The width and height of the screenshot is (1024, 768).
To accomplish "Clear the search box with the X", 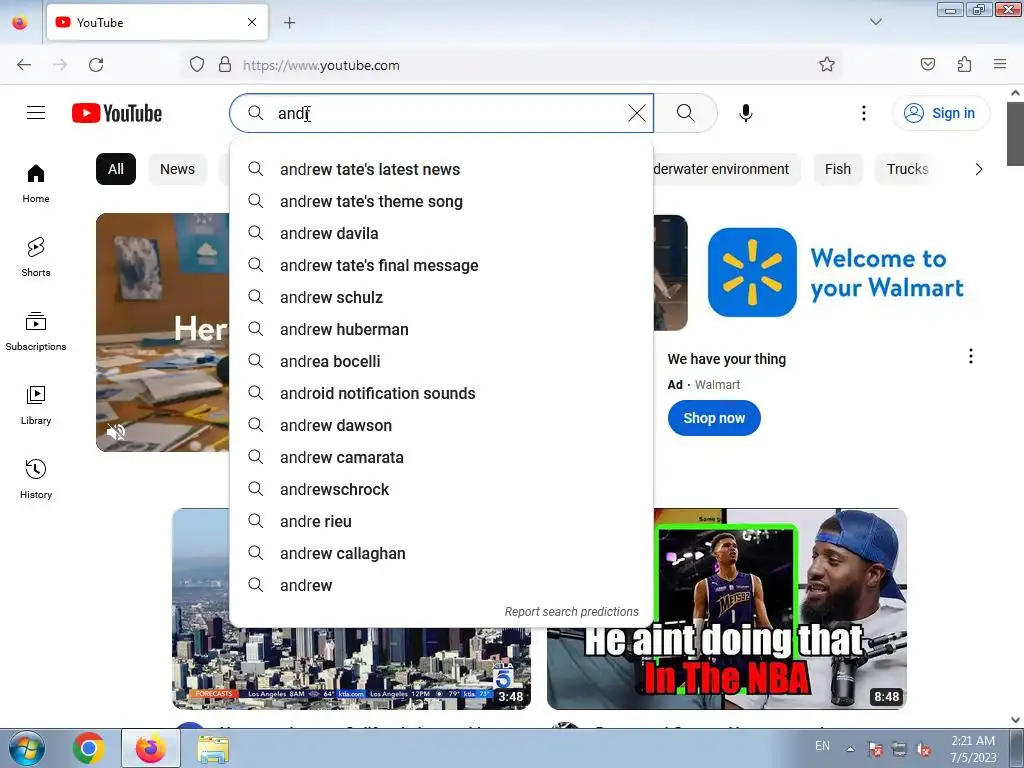I will coord(636,113).
